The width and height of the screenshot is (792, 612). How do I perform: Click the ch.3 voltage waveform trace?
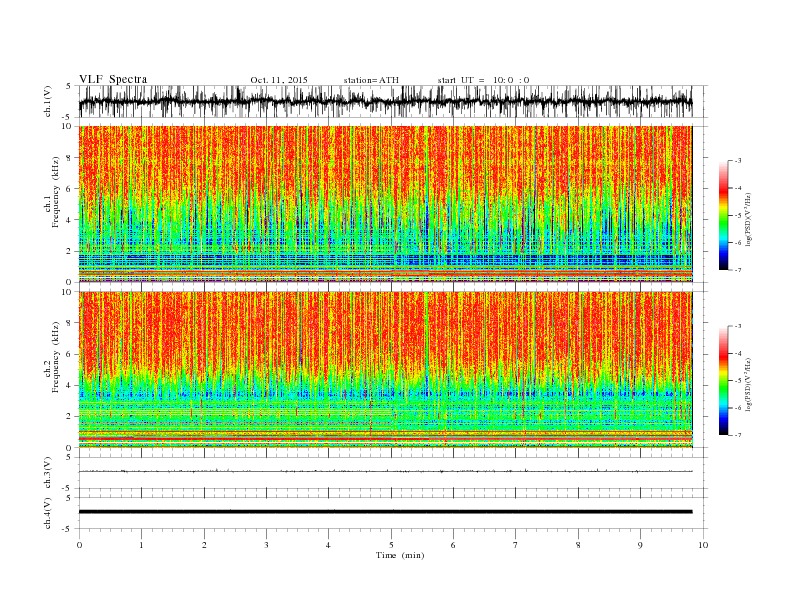(385, 471)
